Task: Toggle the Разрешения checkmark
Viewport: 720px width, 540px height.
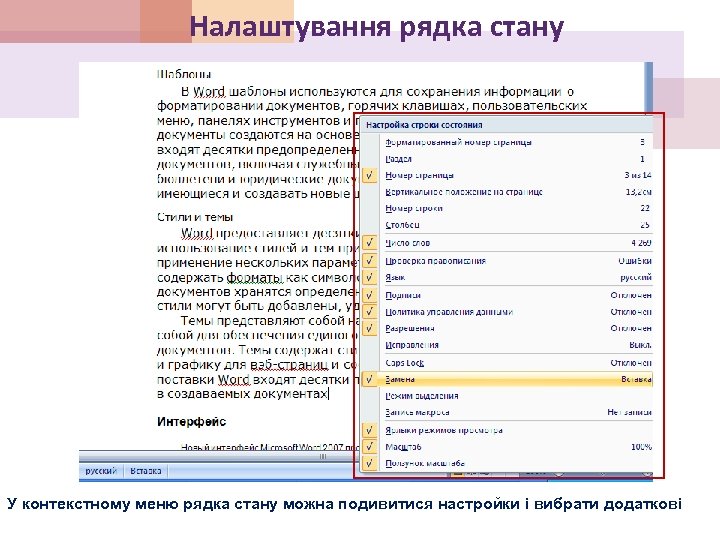Action: pos(507,328)
